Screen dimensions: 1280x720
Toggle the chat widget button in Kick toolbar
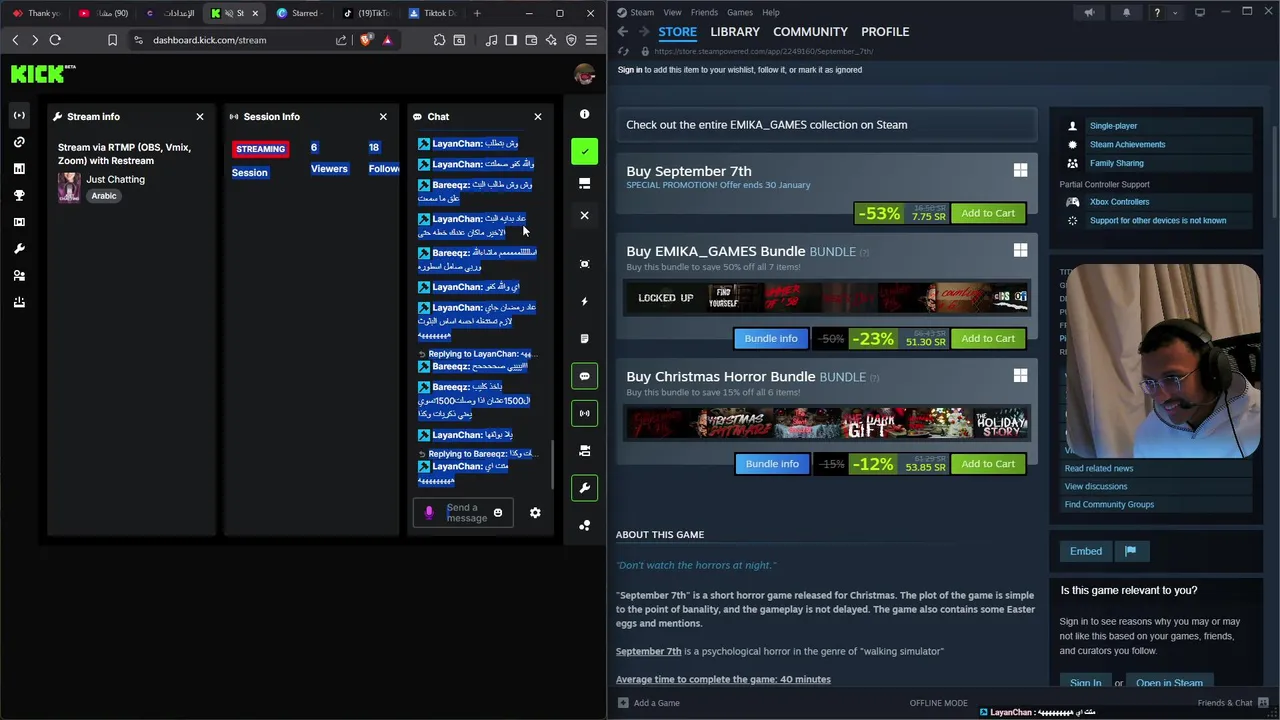point(585,376)
